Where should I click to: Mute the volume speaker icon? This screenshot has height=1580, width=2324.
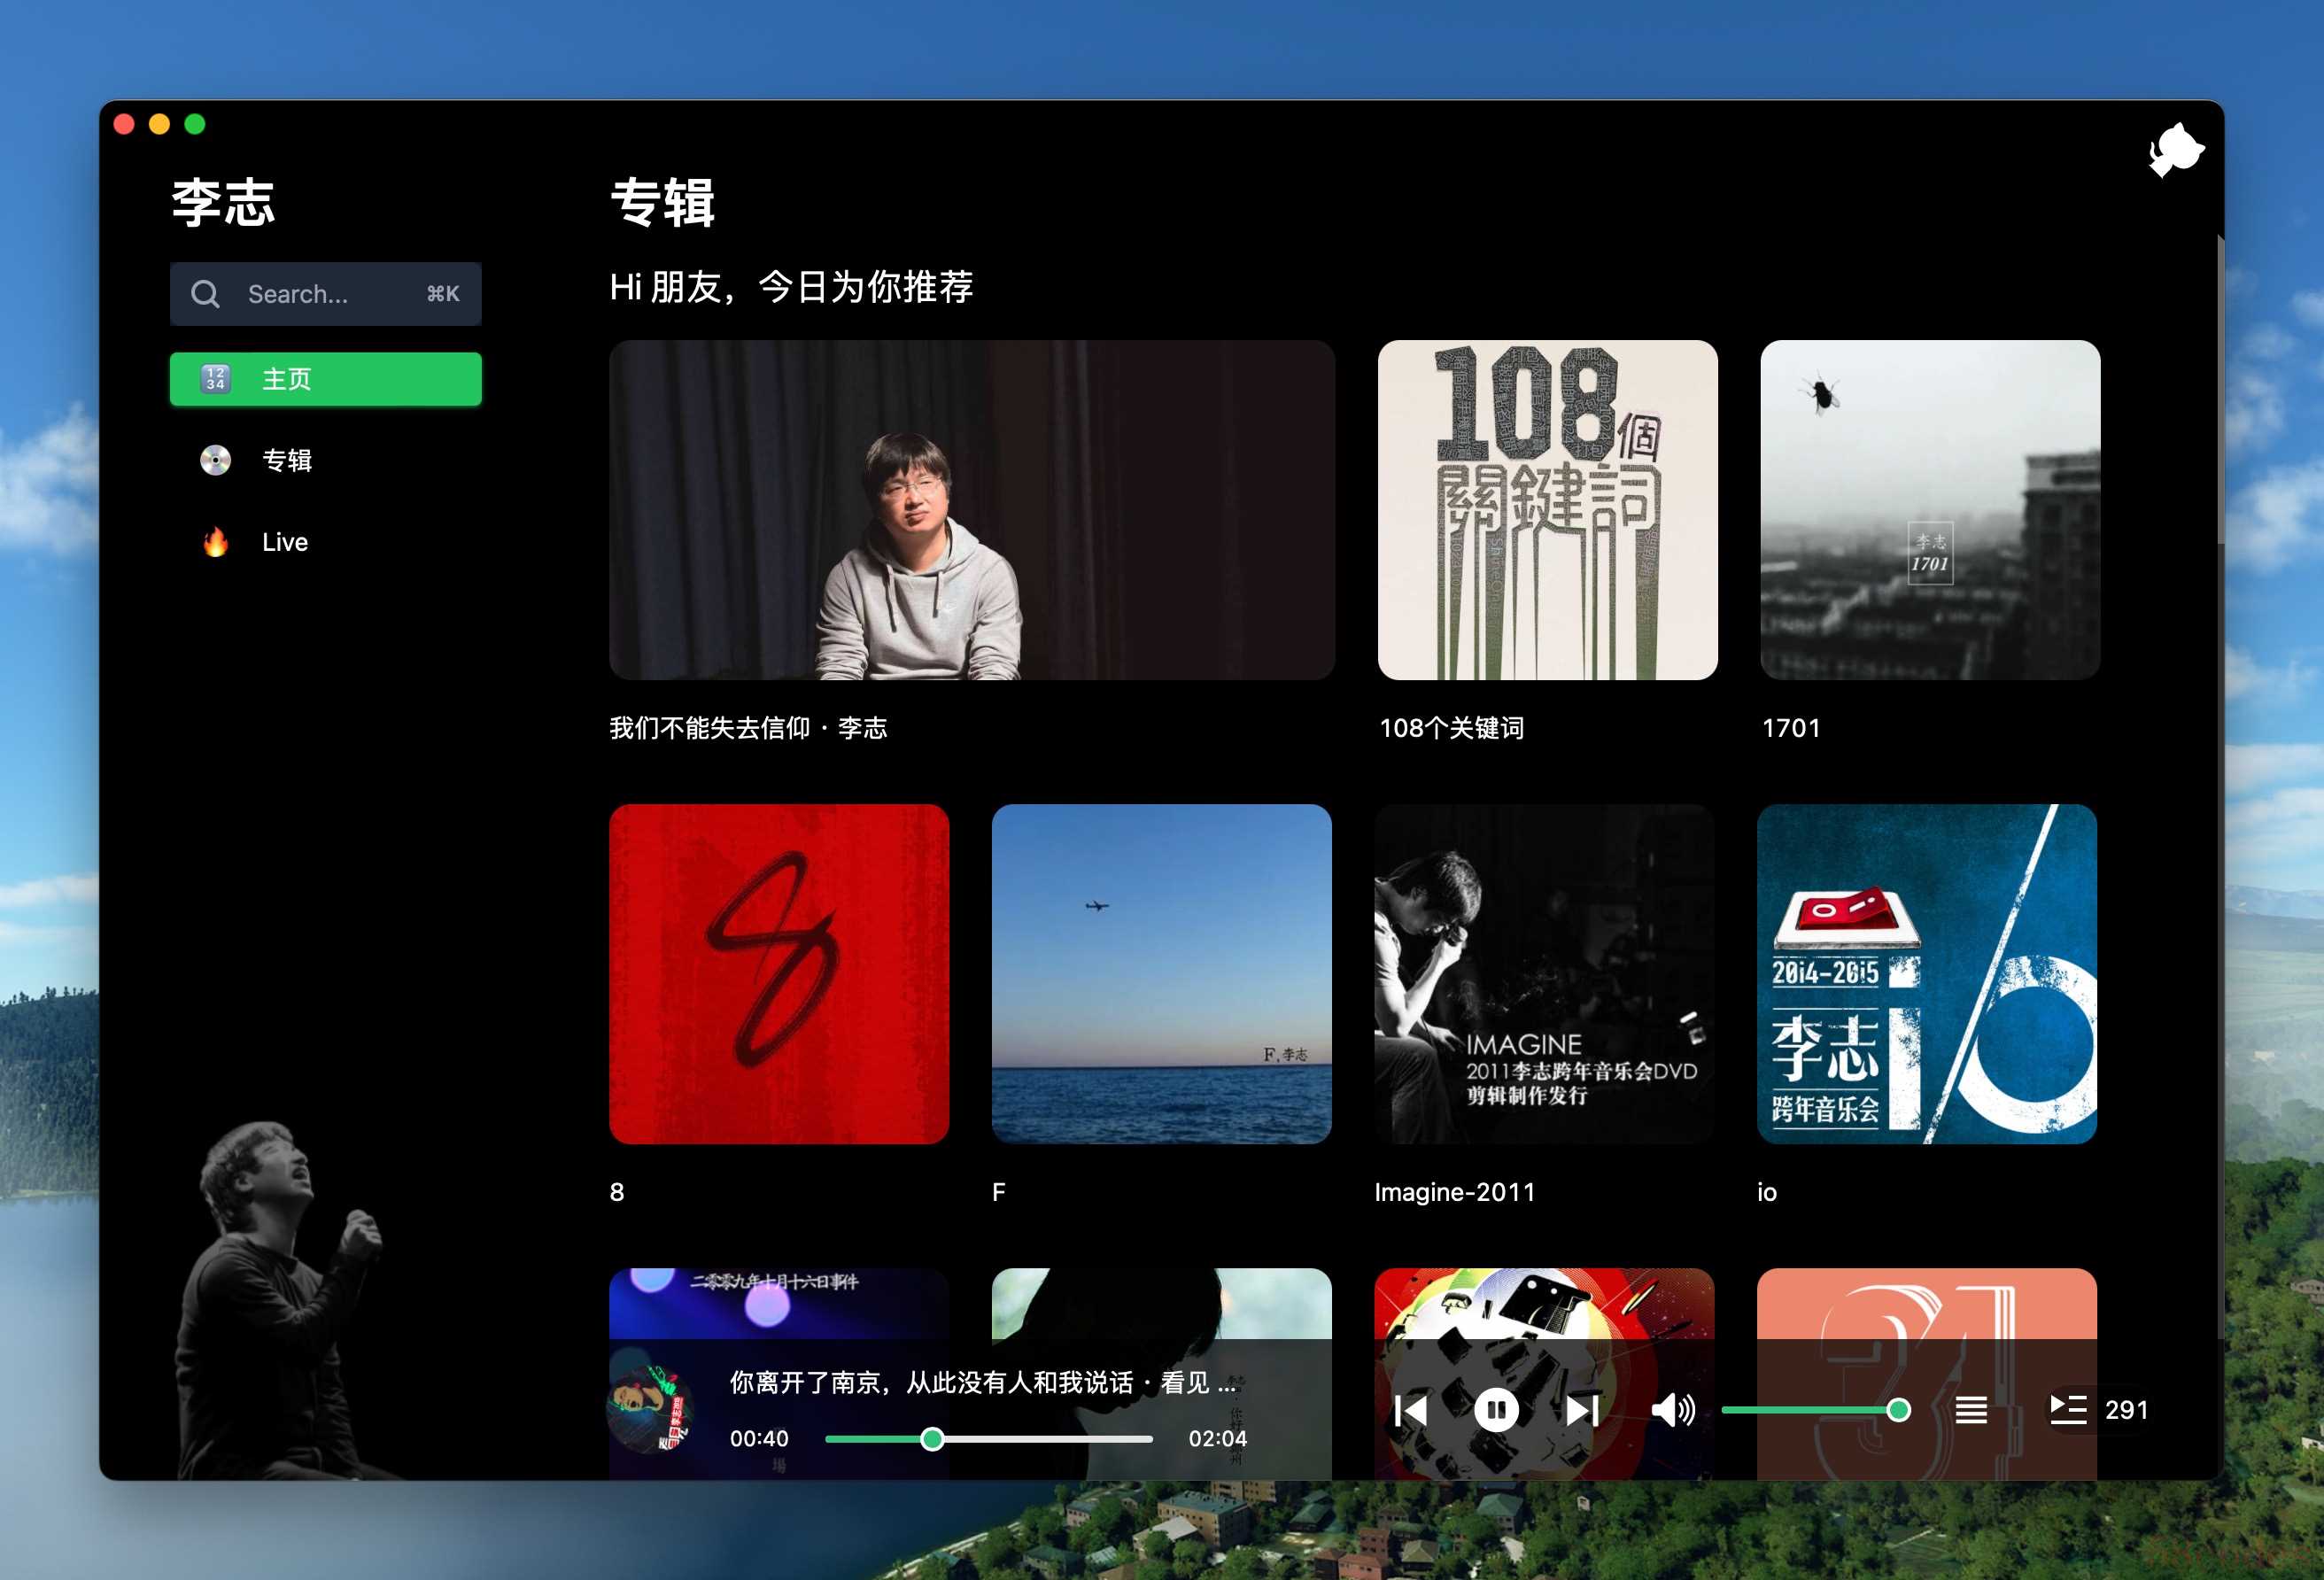(x=1672, y=1410)
